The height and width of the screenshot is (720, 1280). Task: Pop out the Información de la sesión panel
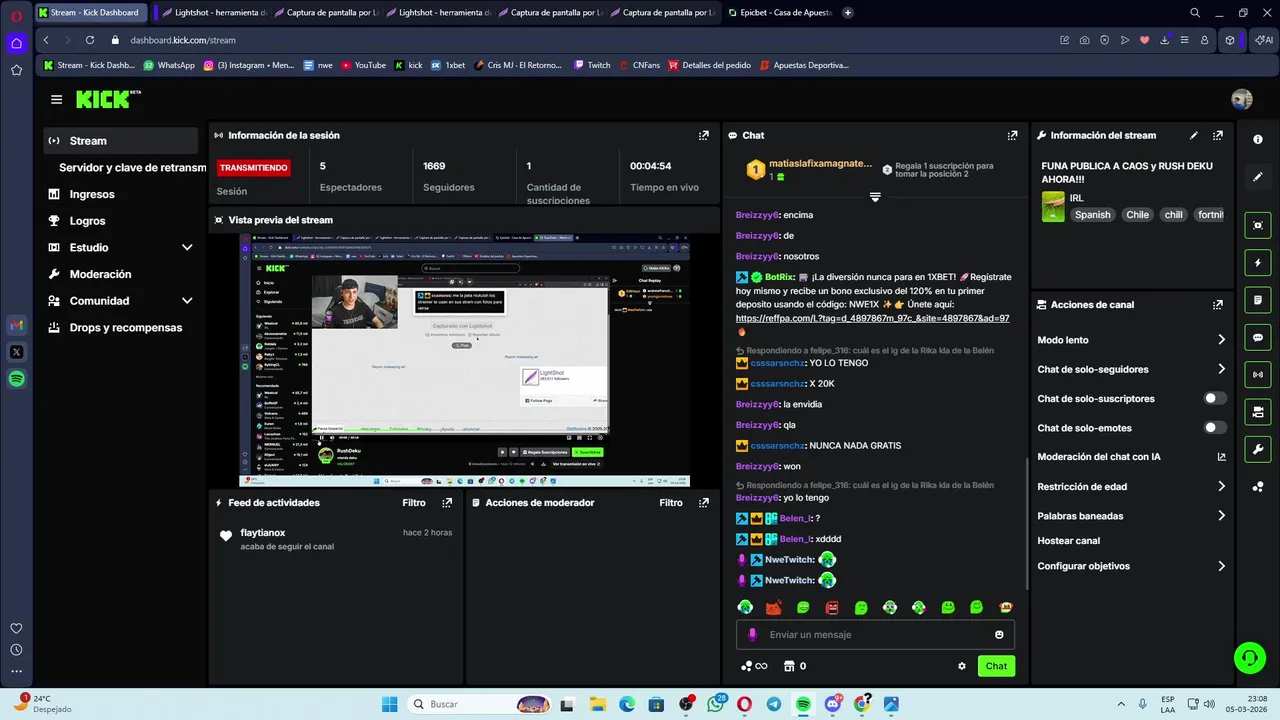click(x=704, y=135)
